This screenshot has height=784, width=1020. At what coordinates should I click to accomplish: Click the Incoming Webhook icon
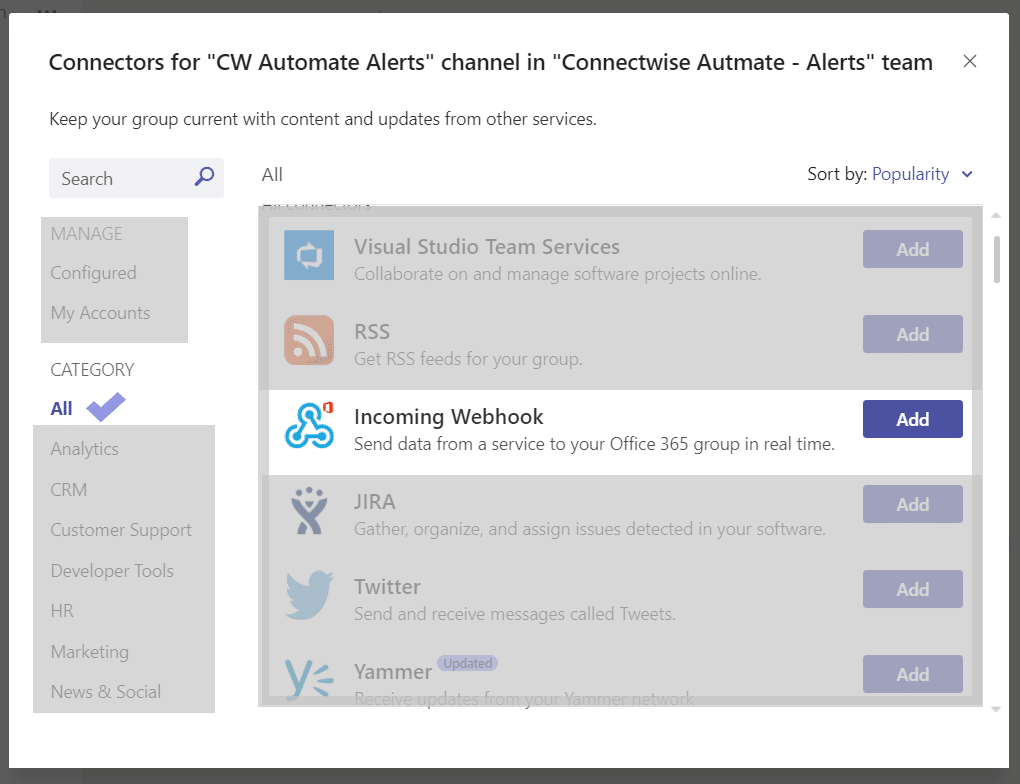[x=310, y=426]
